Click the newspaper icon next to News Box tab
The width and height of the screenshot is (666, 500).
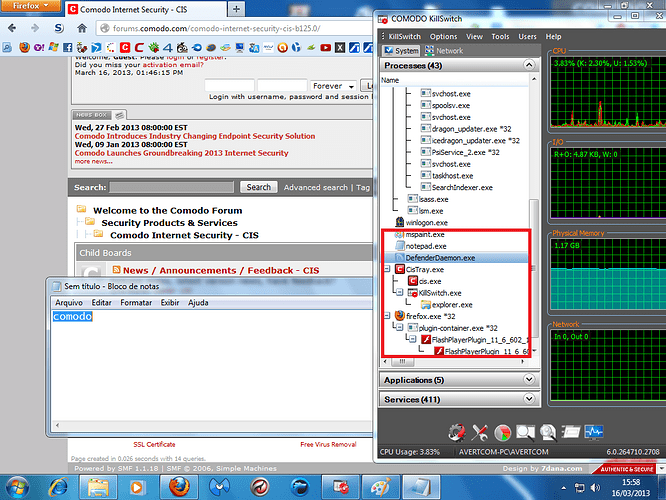point(119,115)
